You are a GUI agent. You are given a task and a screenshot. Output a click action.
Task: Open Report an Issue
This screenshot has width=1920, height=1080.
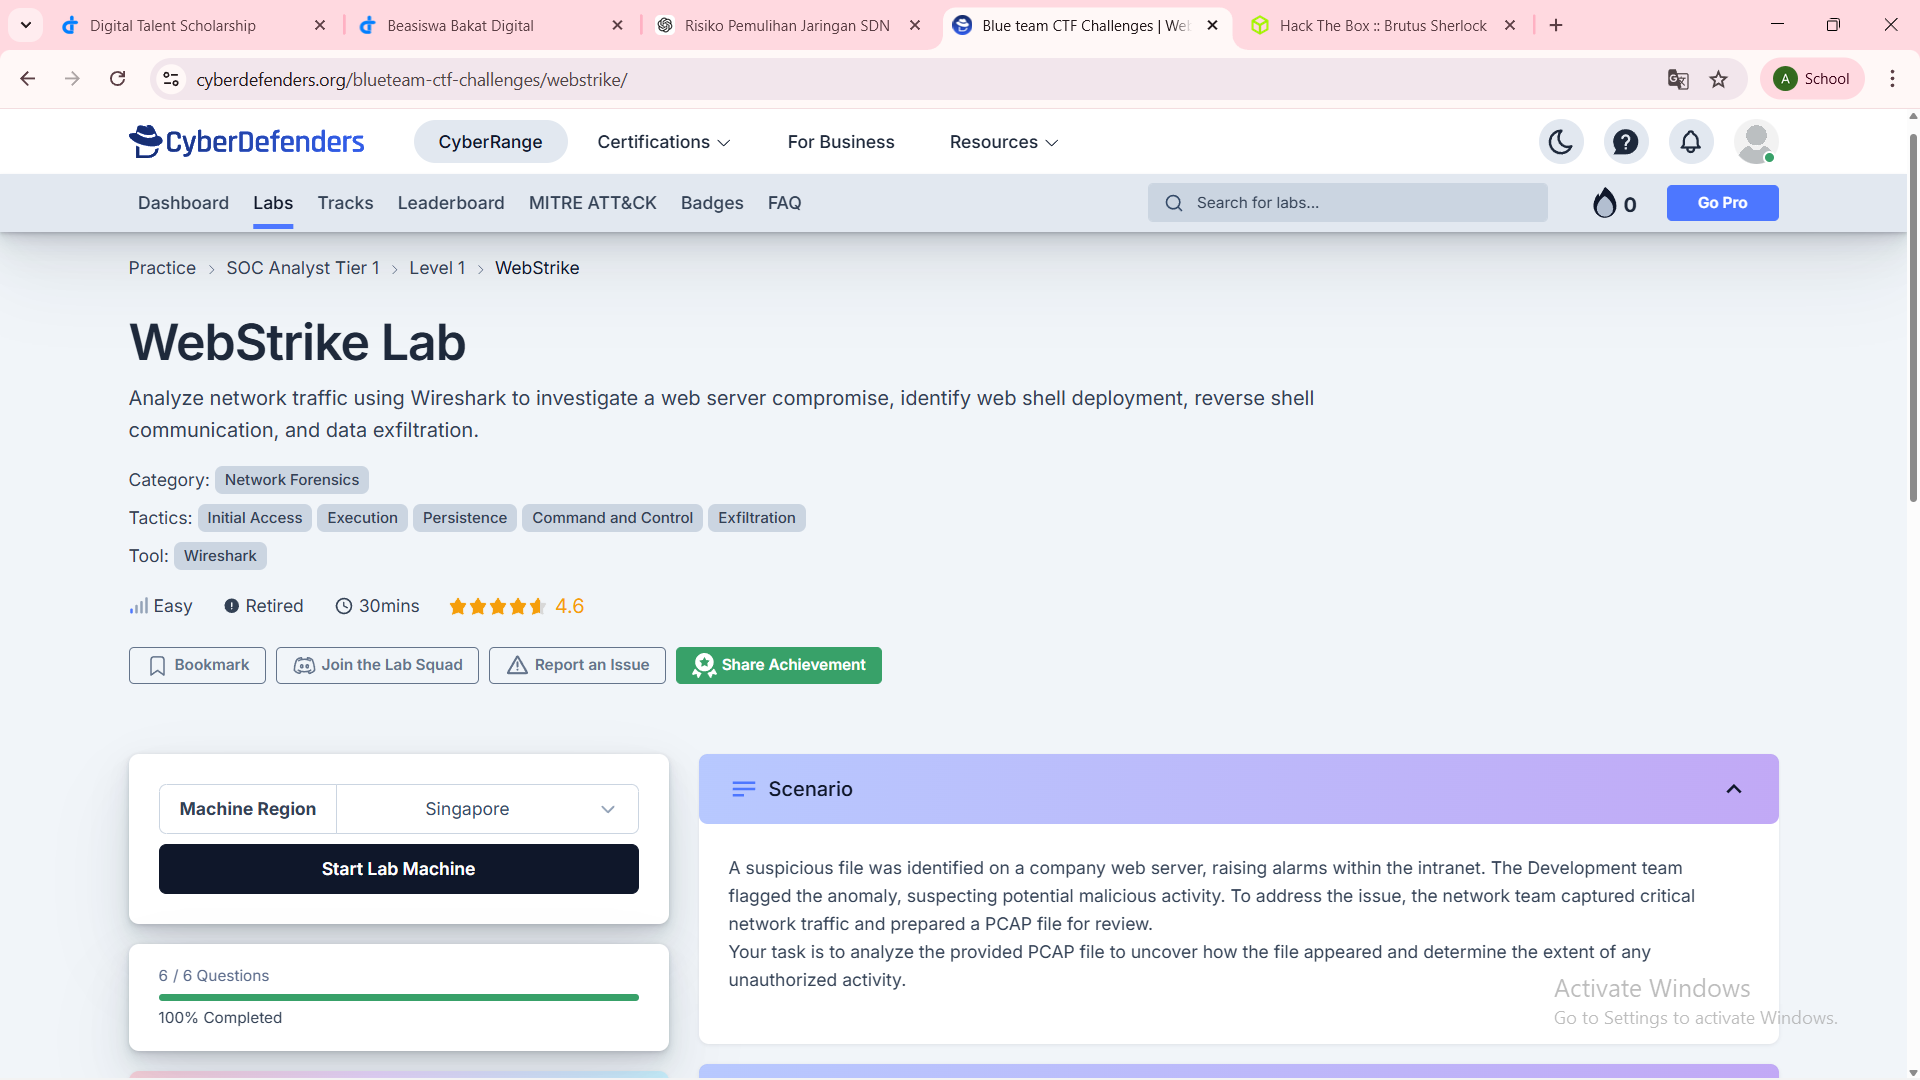[577, 665]
